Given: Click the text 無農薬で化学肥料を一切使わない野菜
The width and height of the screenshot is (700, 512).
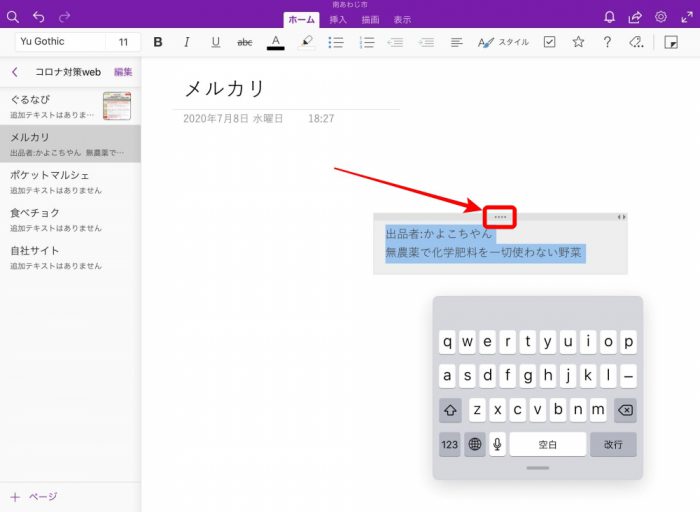Looking at the screenshot, I should pos(483,253).
